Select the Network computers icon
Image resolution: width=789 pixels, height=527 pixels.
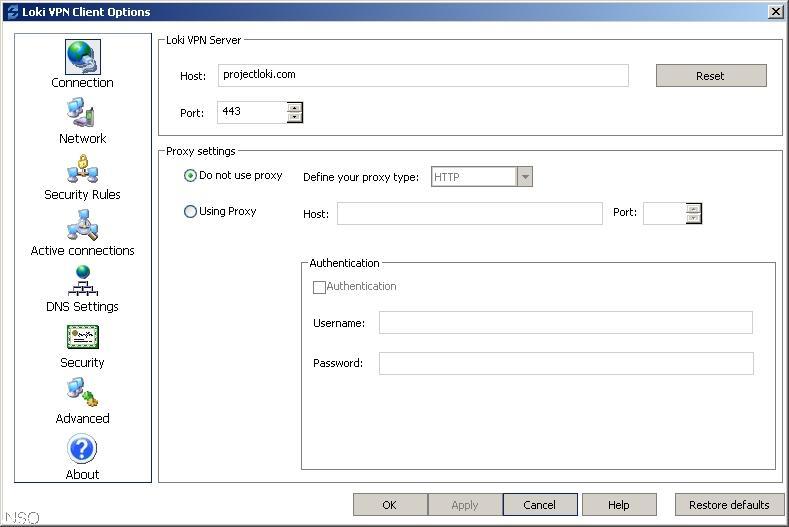point(81,112)
